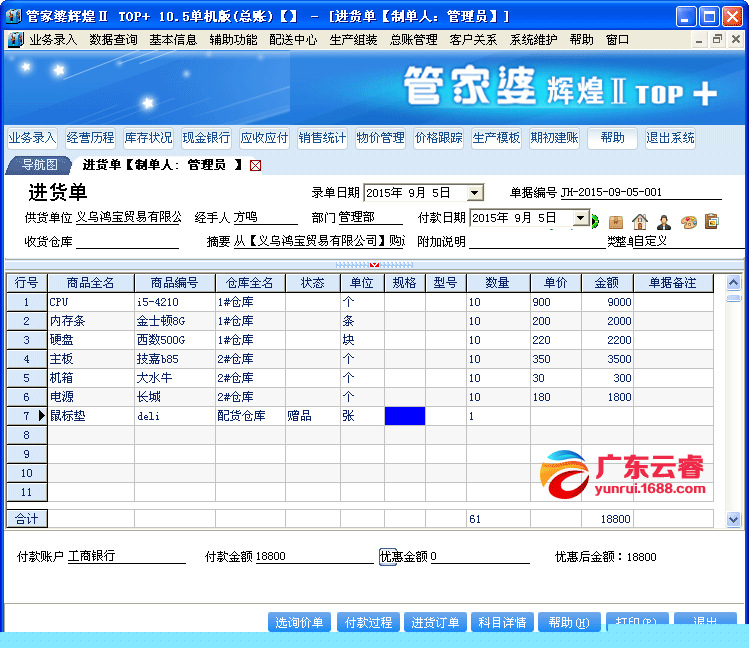This screenshot has width=749, height=648.
Task: Open the 业务录入 menu
Action: tap(53, 40)
